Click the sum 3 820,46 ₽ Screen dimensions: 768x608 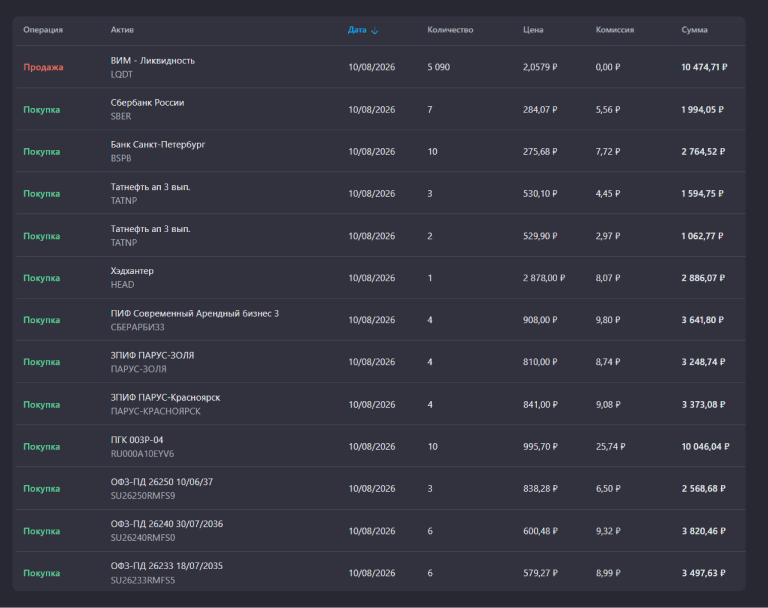tap(703, 531)
